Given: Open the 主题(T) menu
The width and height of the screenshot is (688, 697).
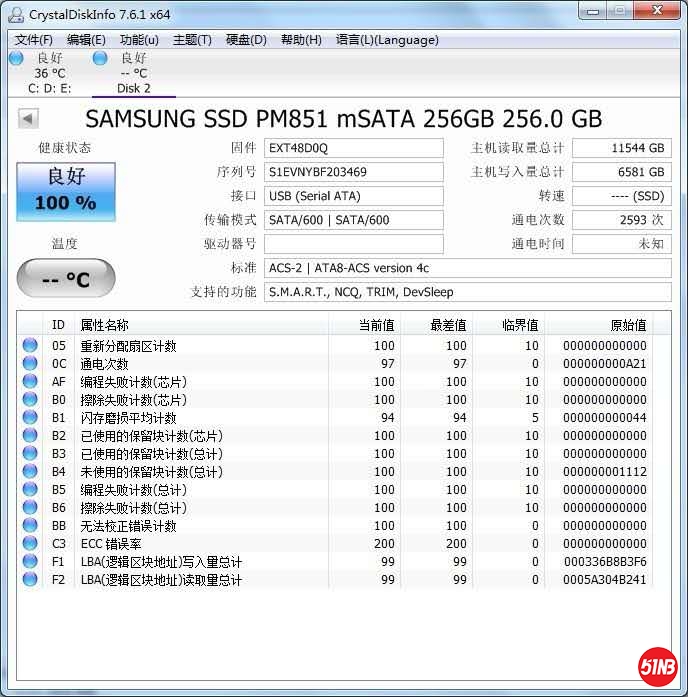Looking at the screenshot, I should tap(192, 40).
